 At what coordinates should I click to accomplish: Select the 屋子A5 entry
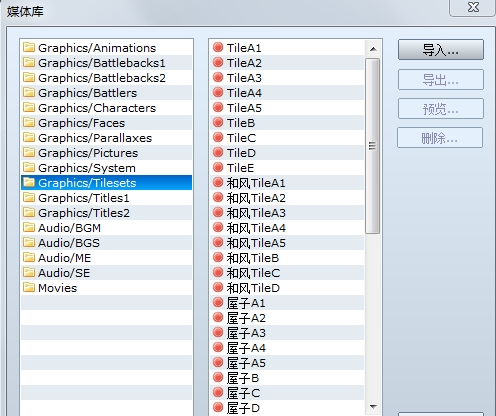click(x=287, y=363)
